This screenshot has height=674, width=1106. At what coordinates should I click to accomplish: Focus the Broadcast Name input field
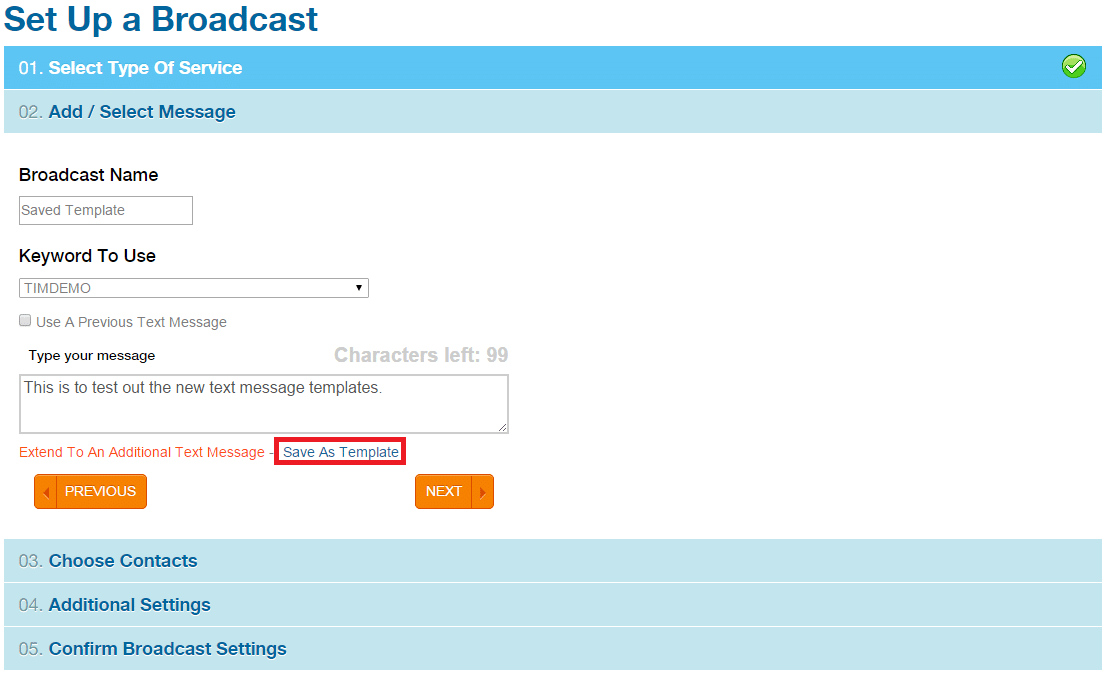pos(106,210)
